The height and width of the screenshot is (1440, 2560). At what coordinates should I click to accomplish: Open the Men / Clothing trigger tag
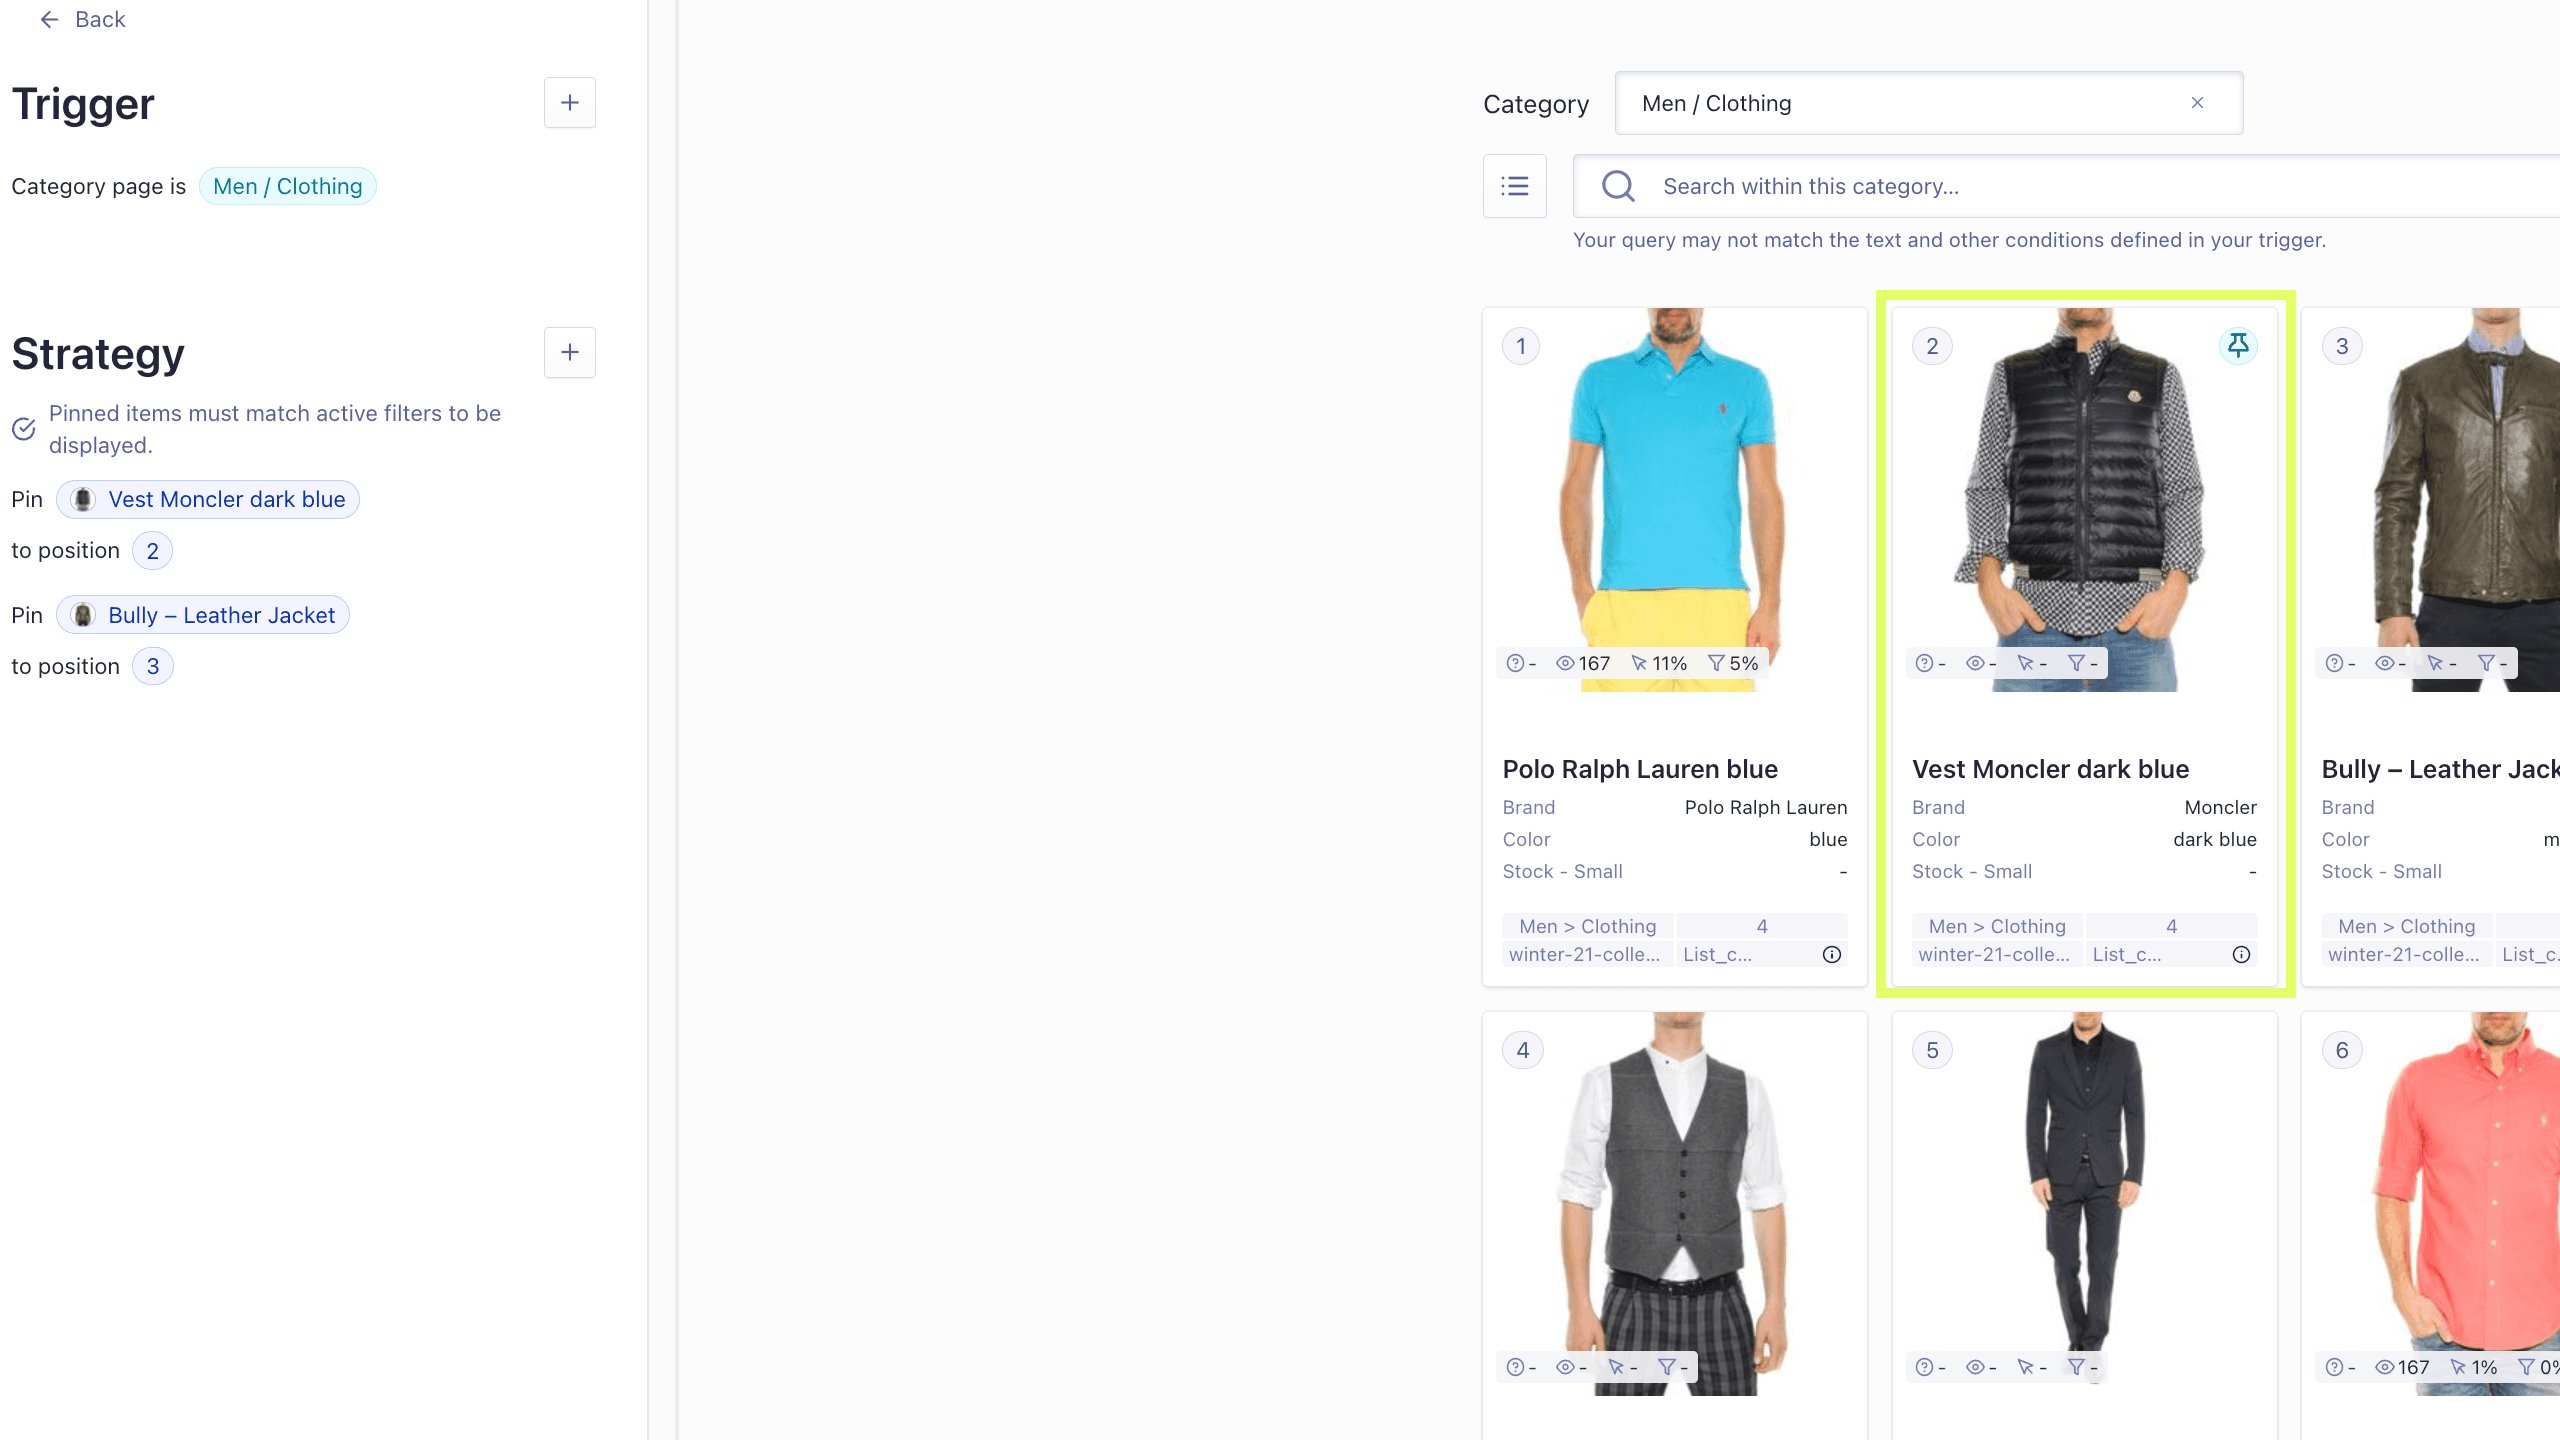click(x=287, y=187)
